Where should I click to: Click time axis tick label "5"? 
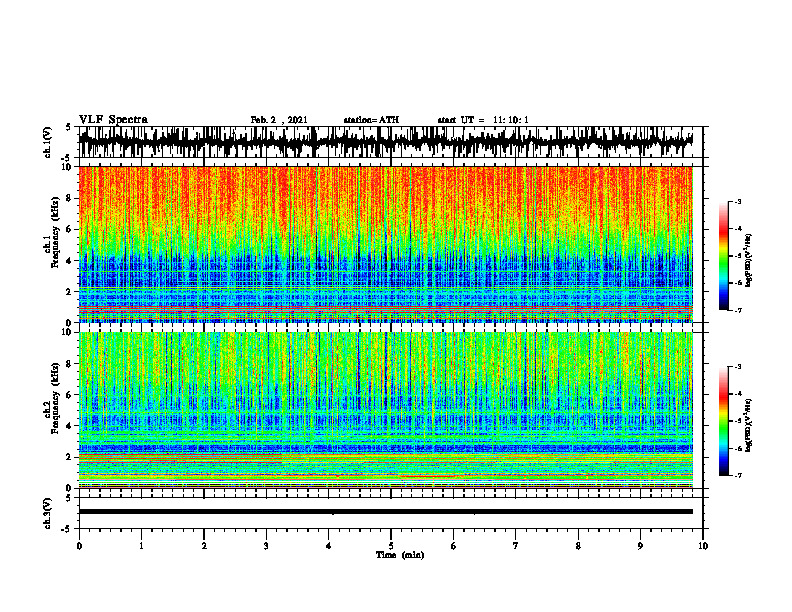tap(391, 546)
